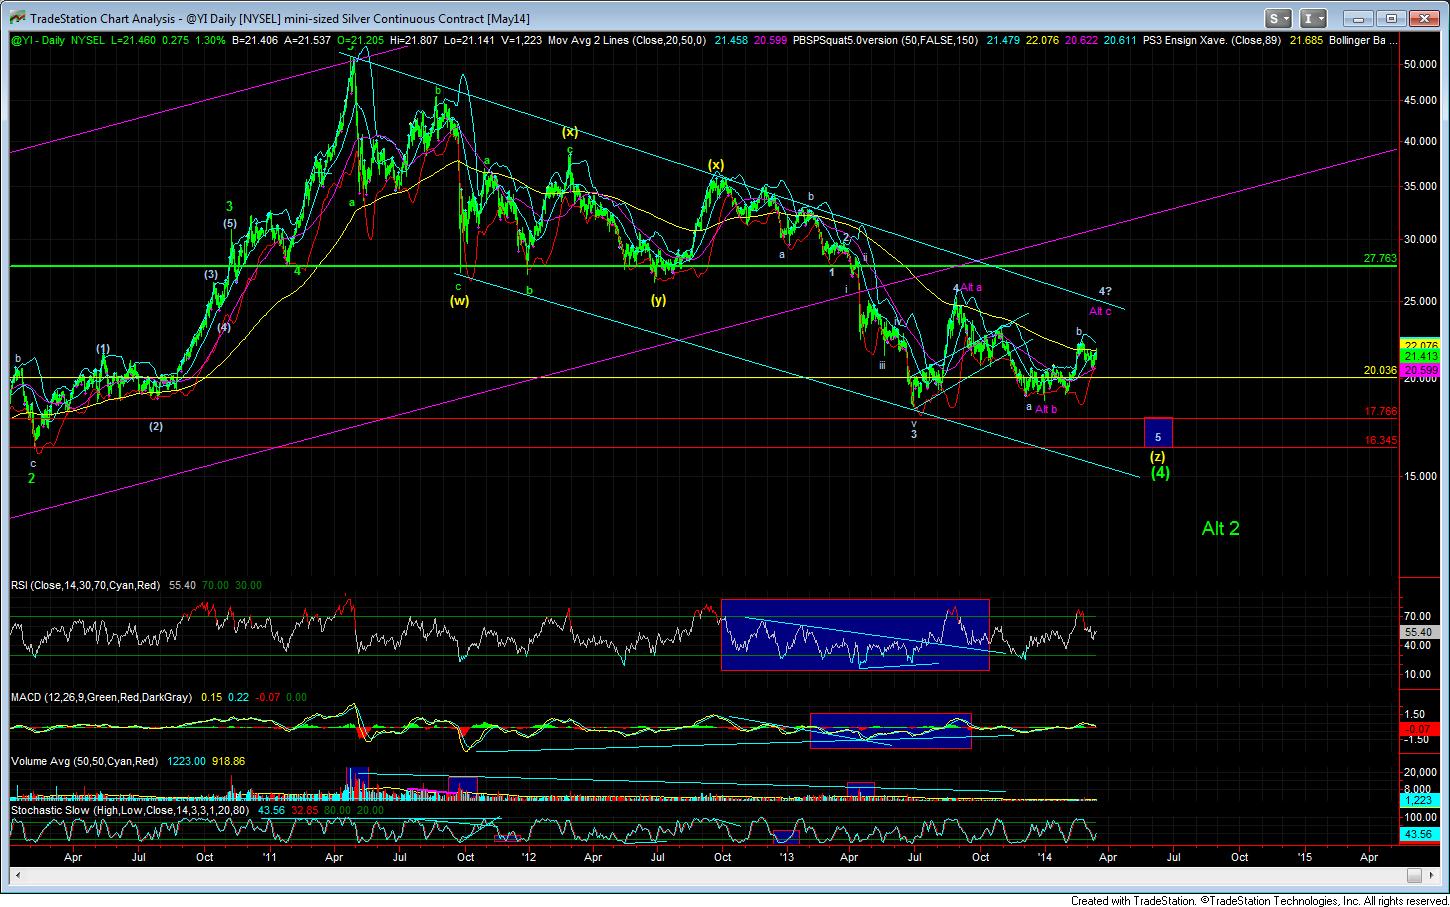This screenshot has width=1450, height=907.
Task: Select the Volume Avg indicator label
Action: click(85, 761)
